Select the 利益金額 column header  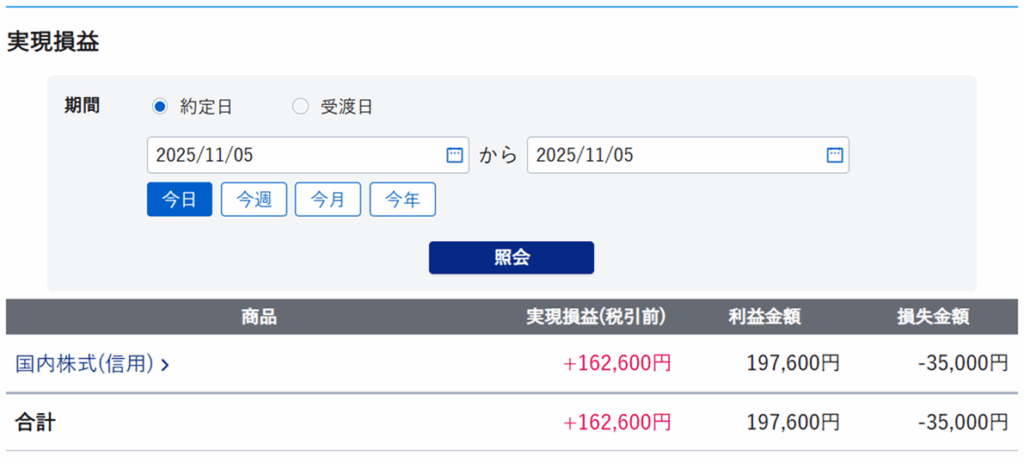point(765,318)
